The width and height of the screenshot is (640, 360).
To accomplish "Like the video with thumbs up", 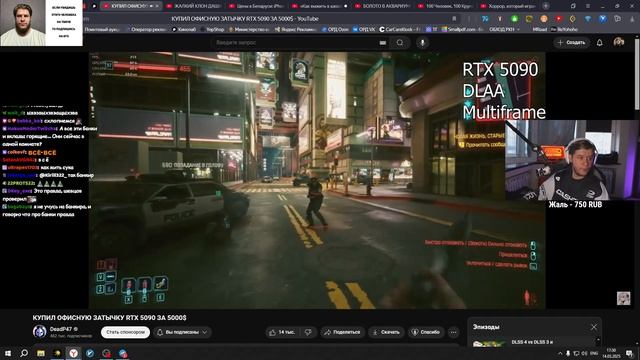I will click(282, 332).
